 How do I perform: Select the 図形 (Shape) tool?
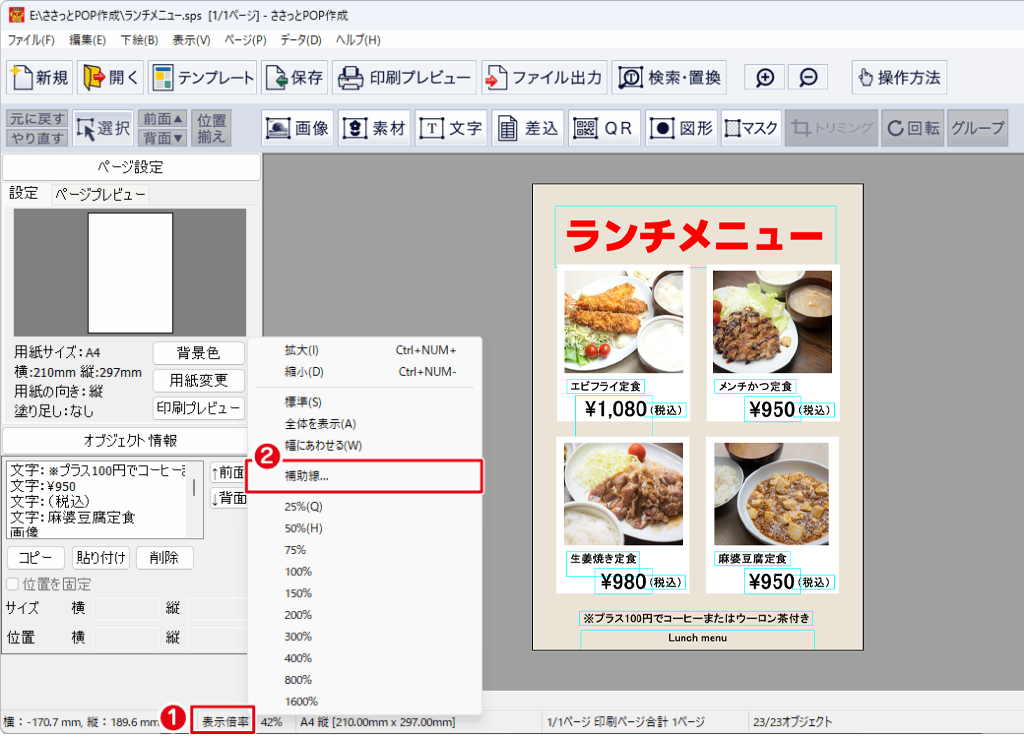click(681, 128)
